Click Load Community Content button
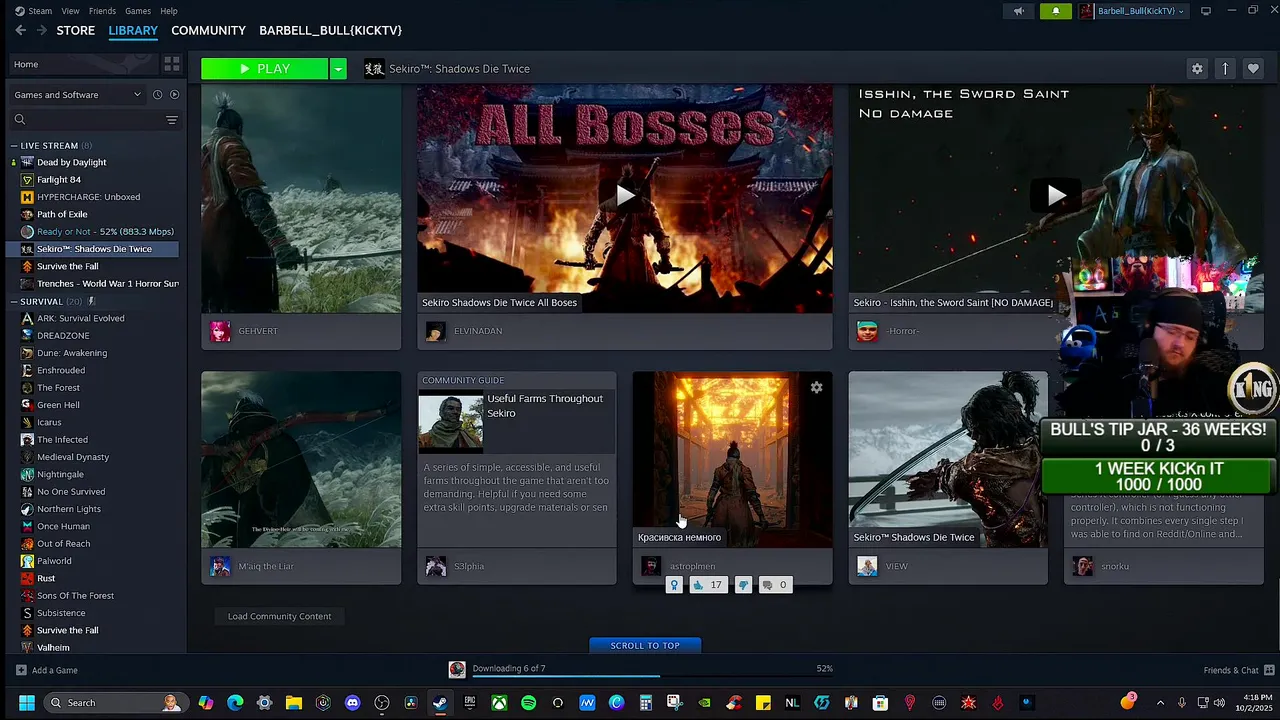Viewport: 1280px width, 720px height. 279,616
